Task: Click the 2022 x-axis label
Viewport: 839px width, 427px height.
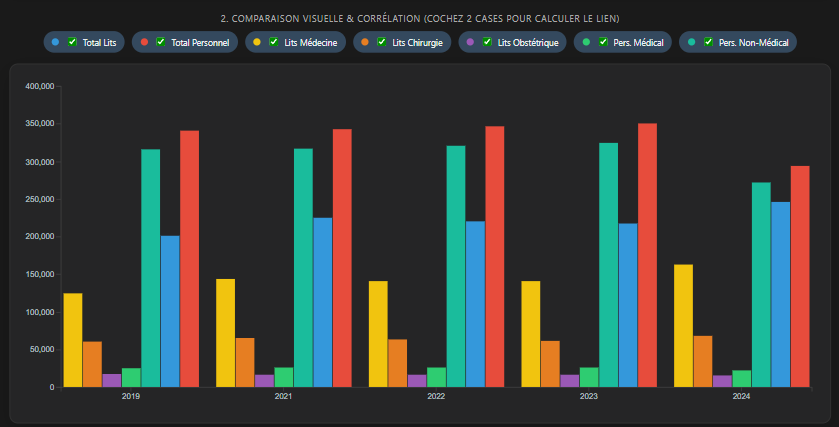Action: pos(436,397)
